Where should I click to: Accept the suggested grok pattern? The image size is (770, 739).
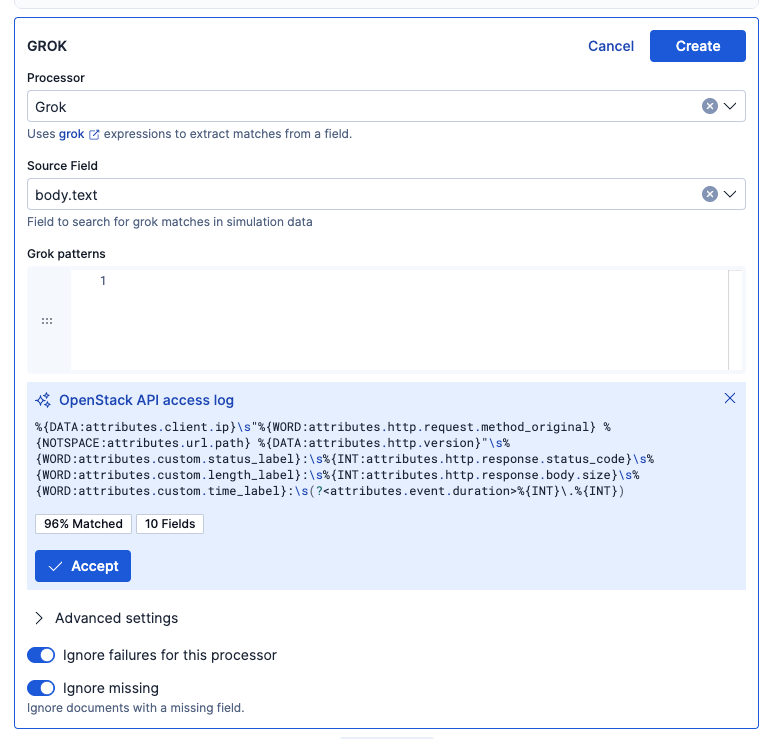83,566
